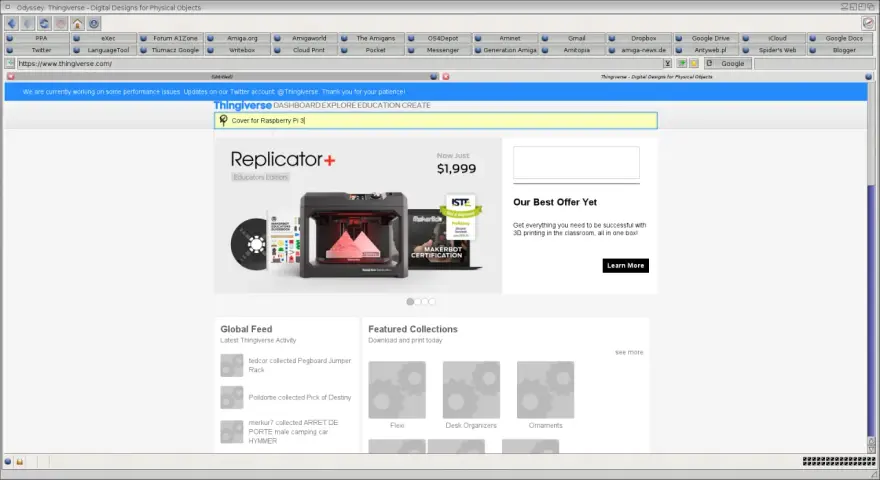880x480 pixels.
Task: Open the EXPLORE navigation item
Action: pos(338,105)
